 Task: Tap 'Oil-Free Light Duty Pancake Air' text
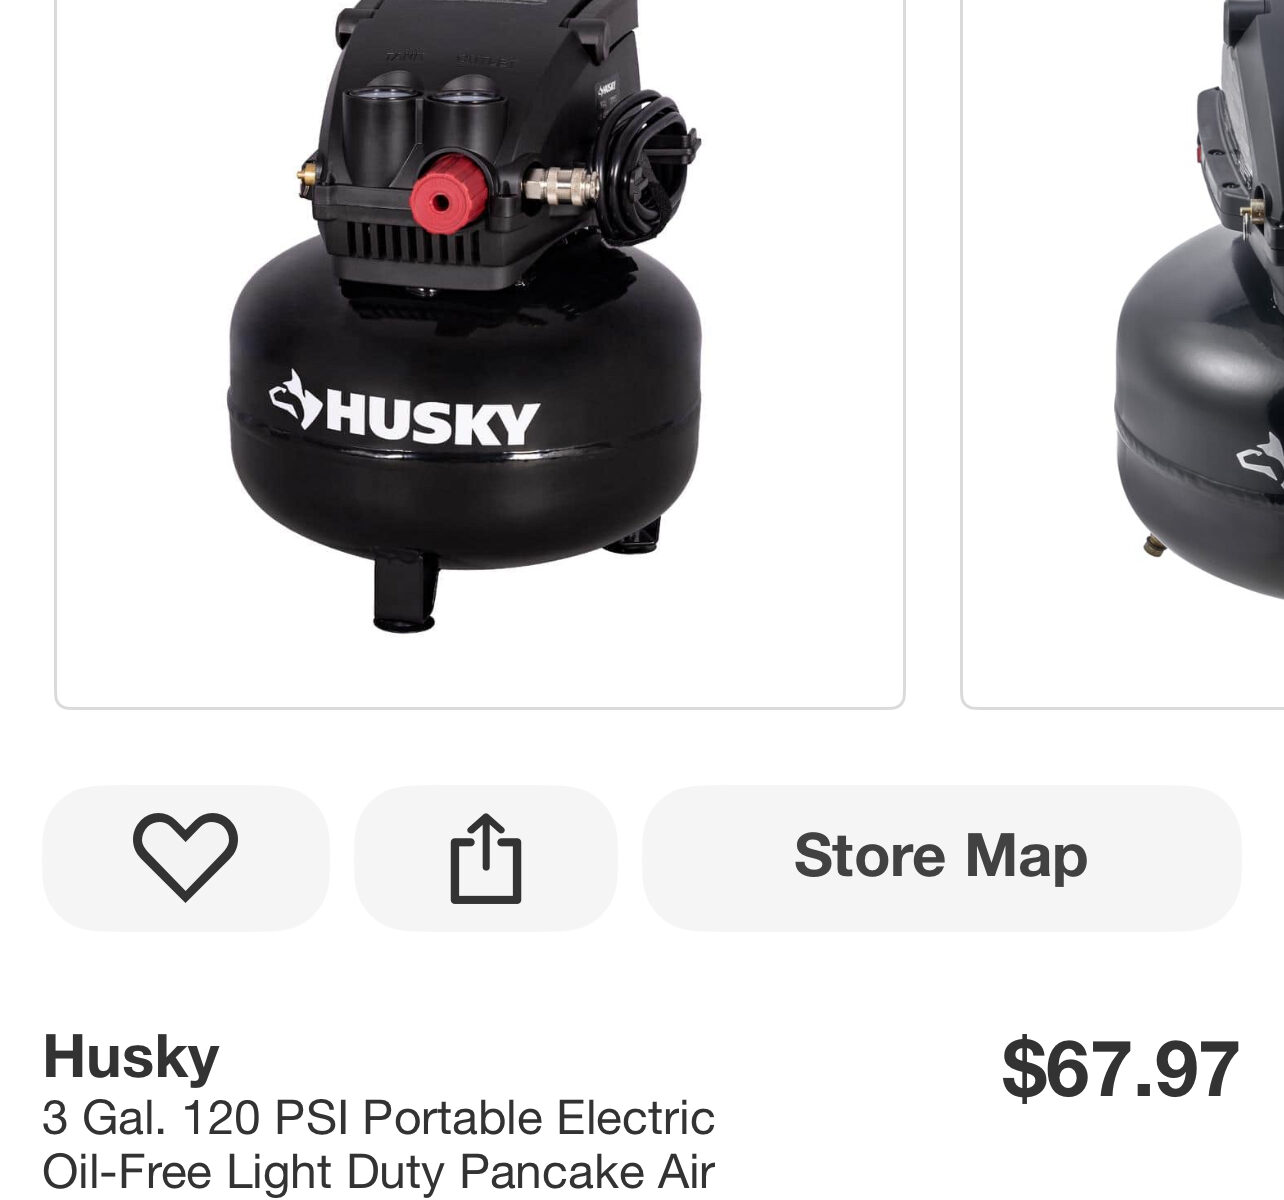click(x=378, y=1172)
